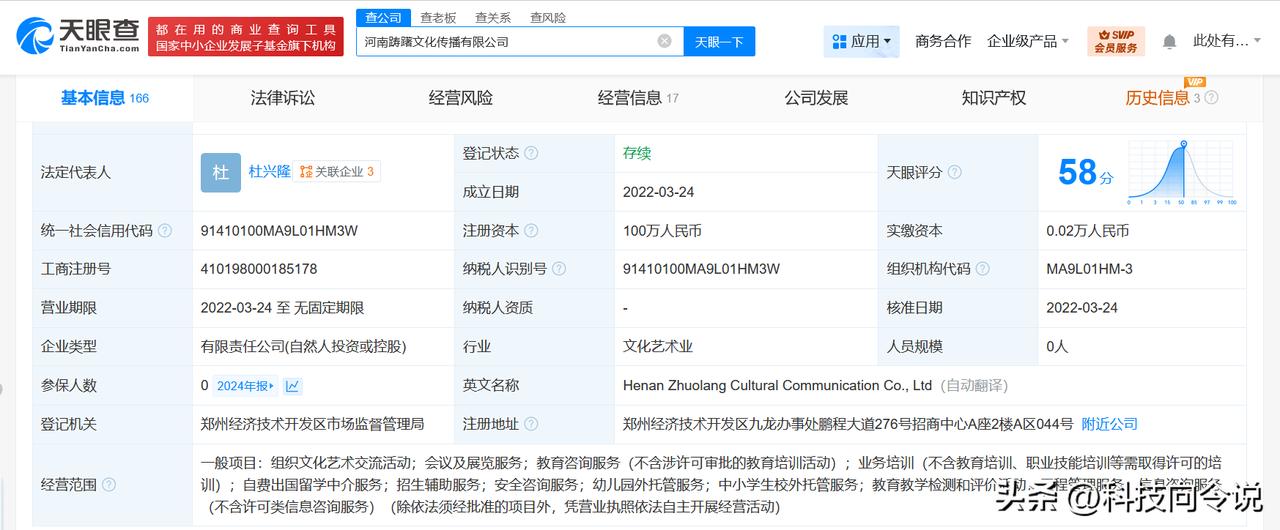Click the 2022-03-24 至 无固定期限 business term

tap(282, 308)
